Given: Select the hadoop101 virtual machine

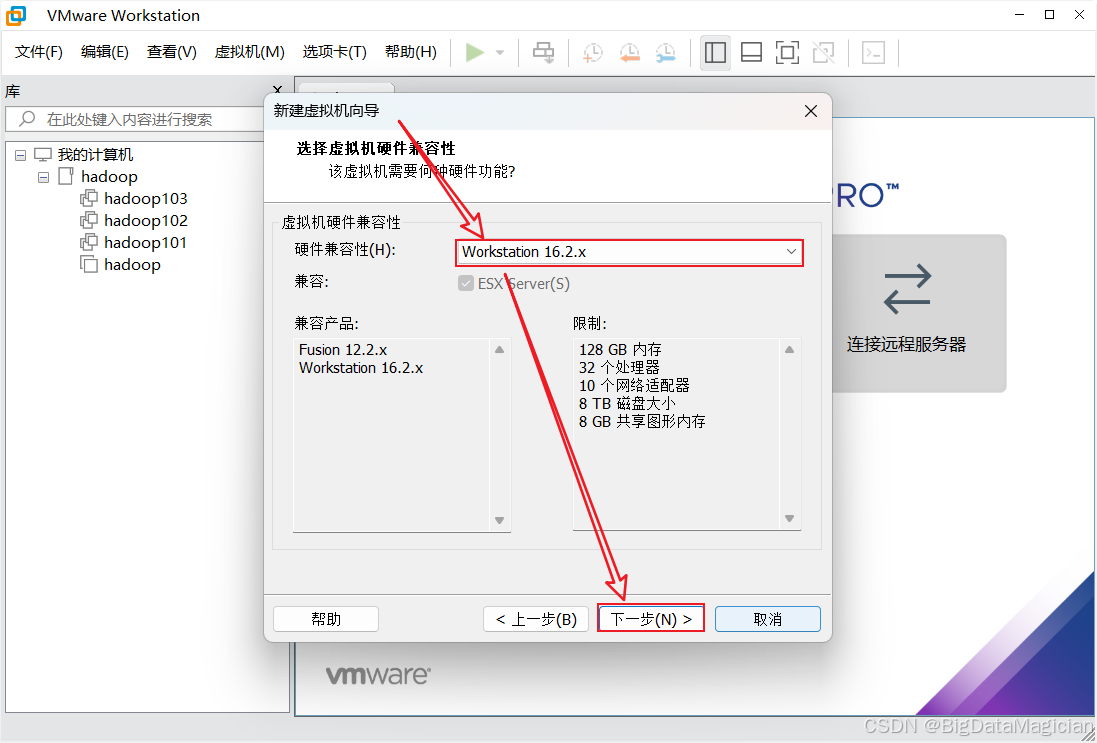Looking at the screenshot, I should click(146, 243).
